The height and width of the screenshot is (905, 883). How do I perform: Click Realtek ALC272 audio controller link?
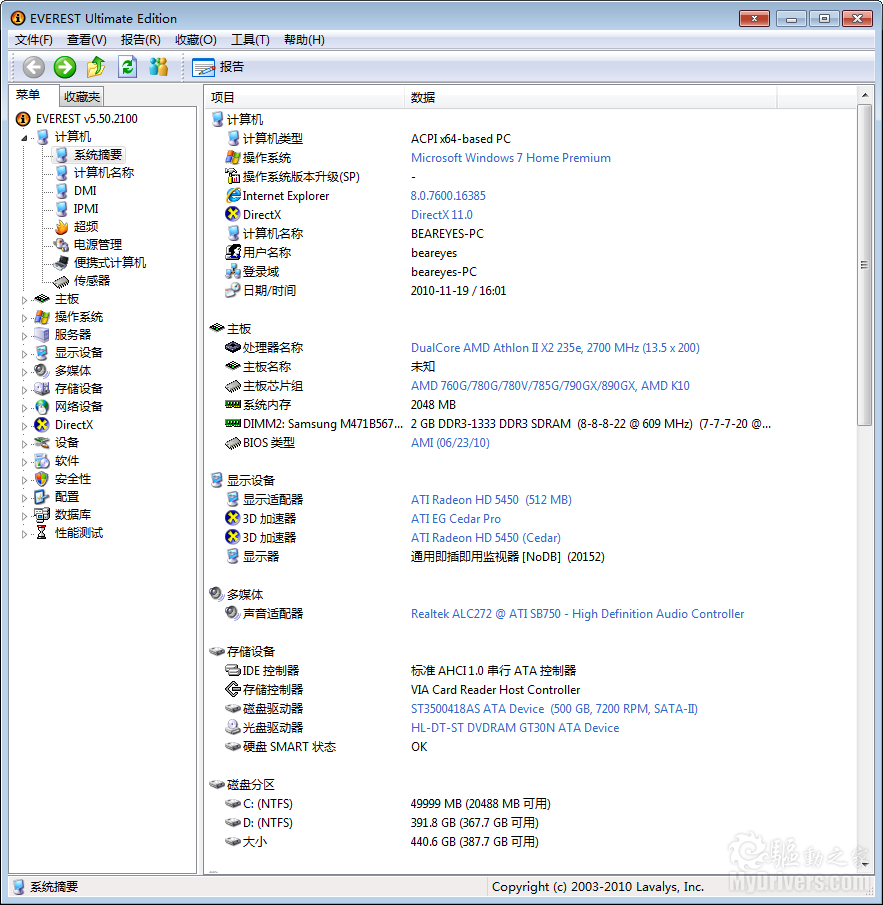coord(577,614)
